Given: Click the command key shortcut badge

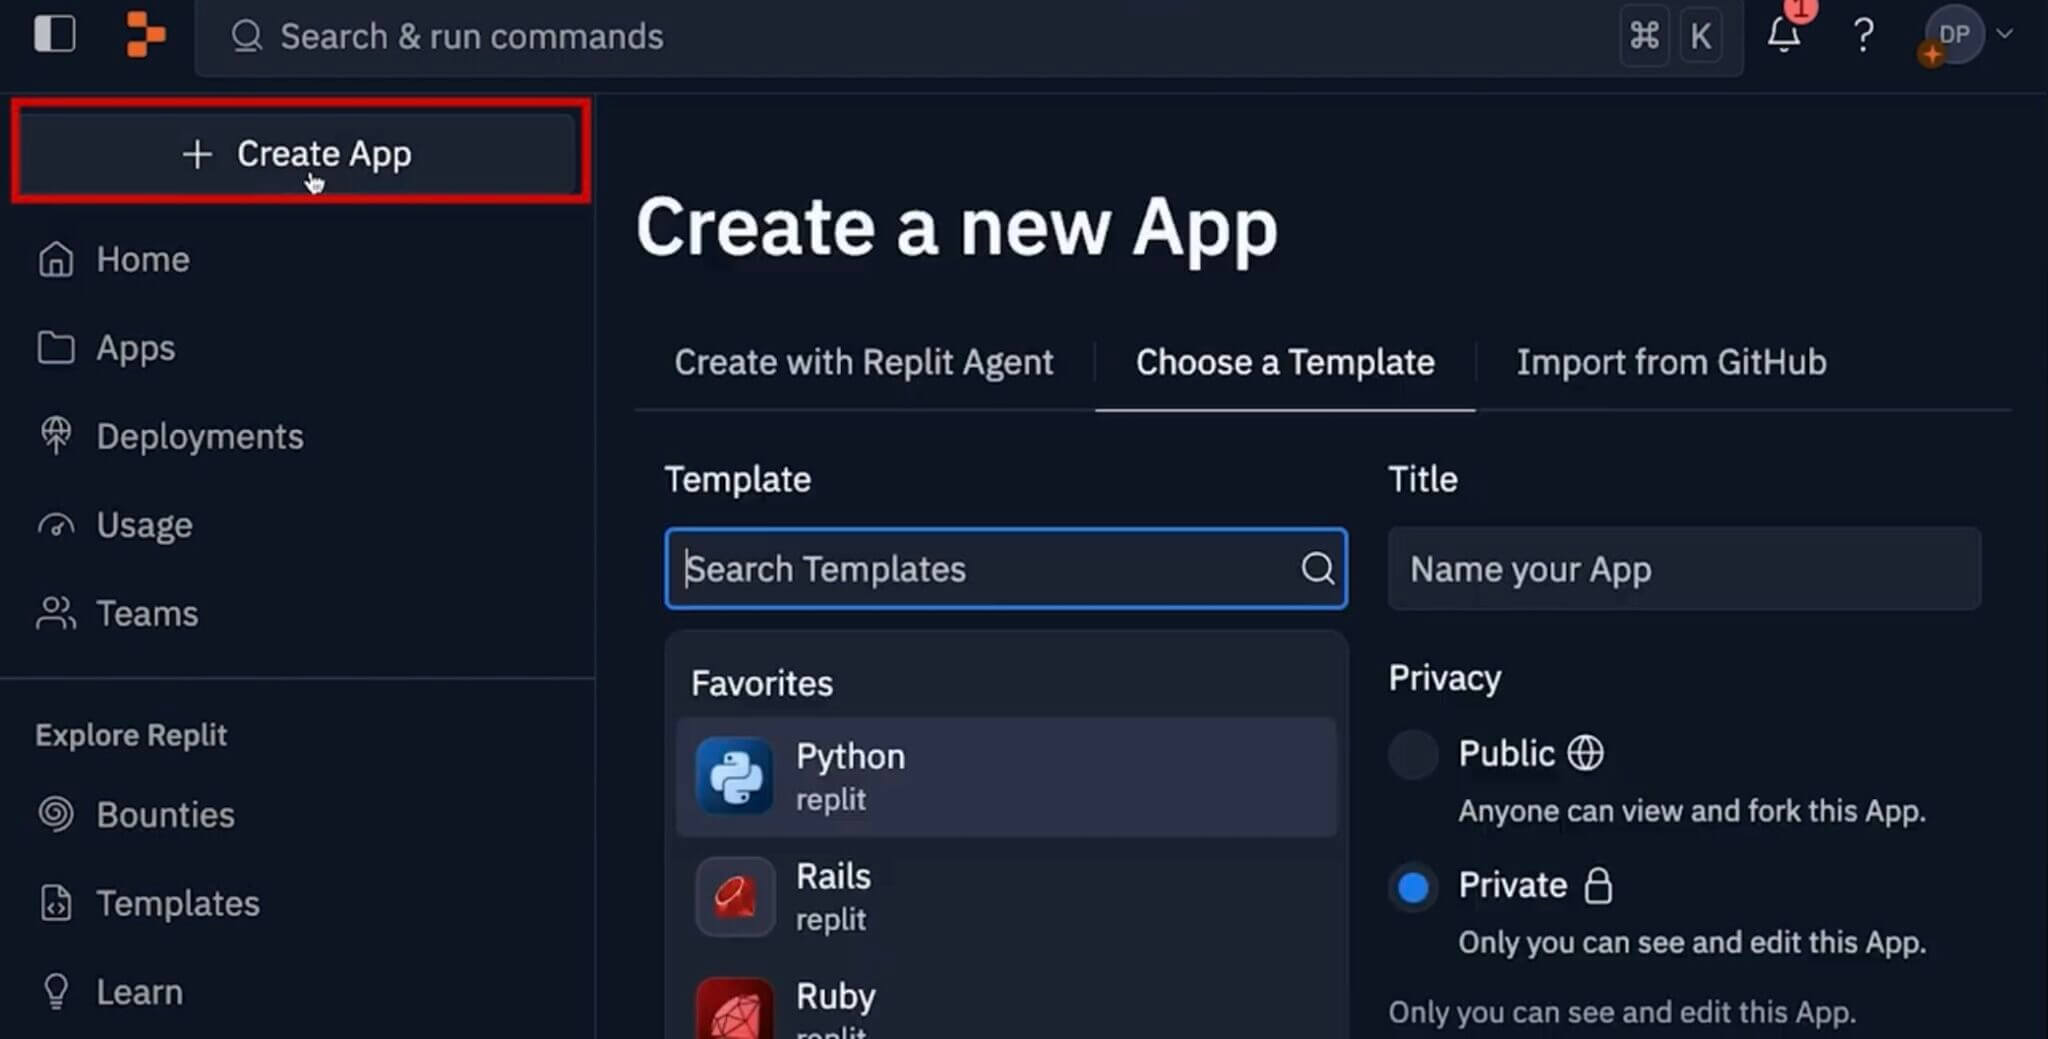Looking at the screenshot, I should coord(1645,37).
